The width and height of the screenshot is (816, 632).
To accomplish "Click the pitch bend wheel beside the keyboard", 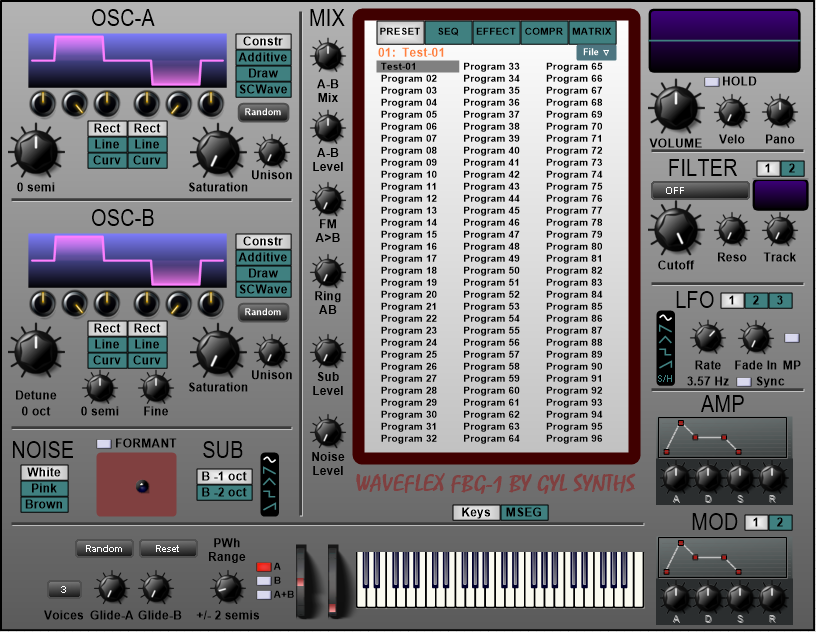I will click(302, 578).
